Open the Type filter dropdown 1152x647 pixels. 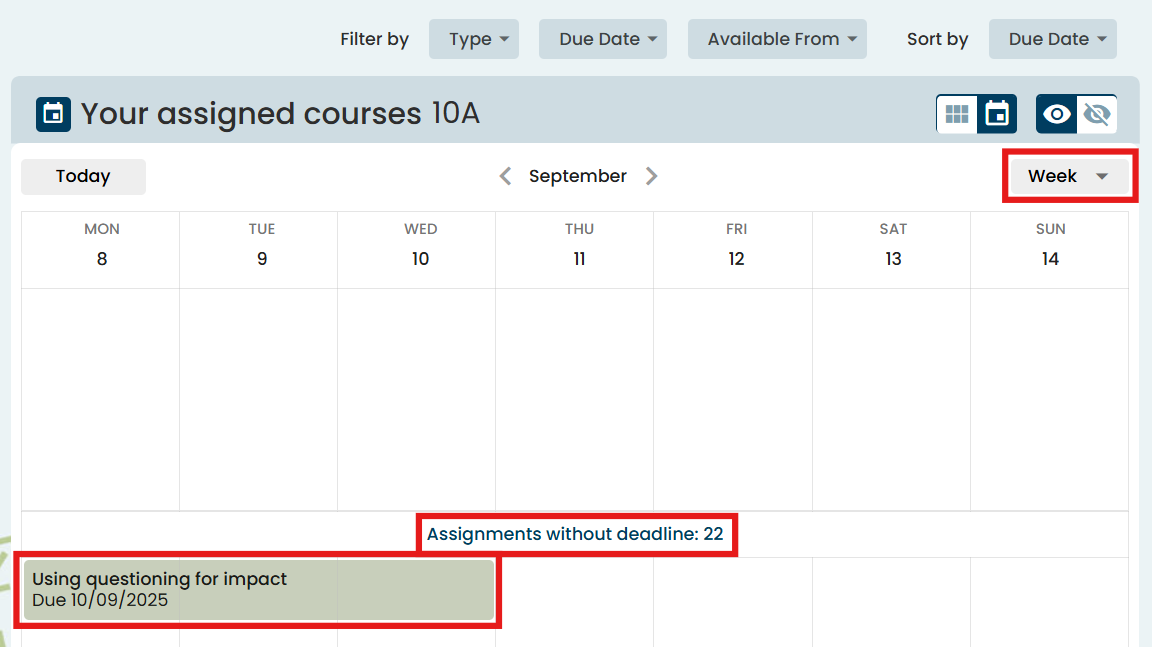(473, 39)
